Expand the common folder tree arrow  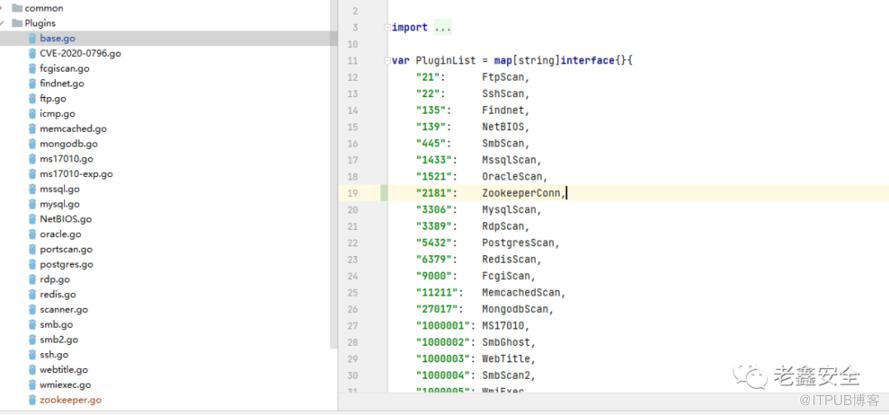(x=5, y=8)
